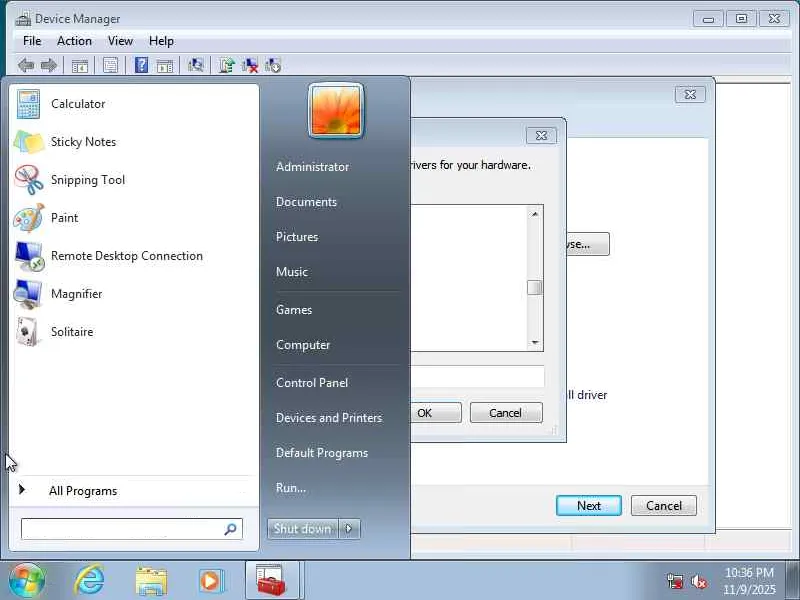
Task: Open Administrator folder in Start menu
Action: pos(312,167)
